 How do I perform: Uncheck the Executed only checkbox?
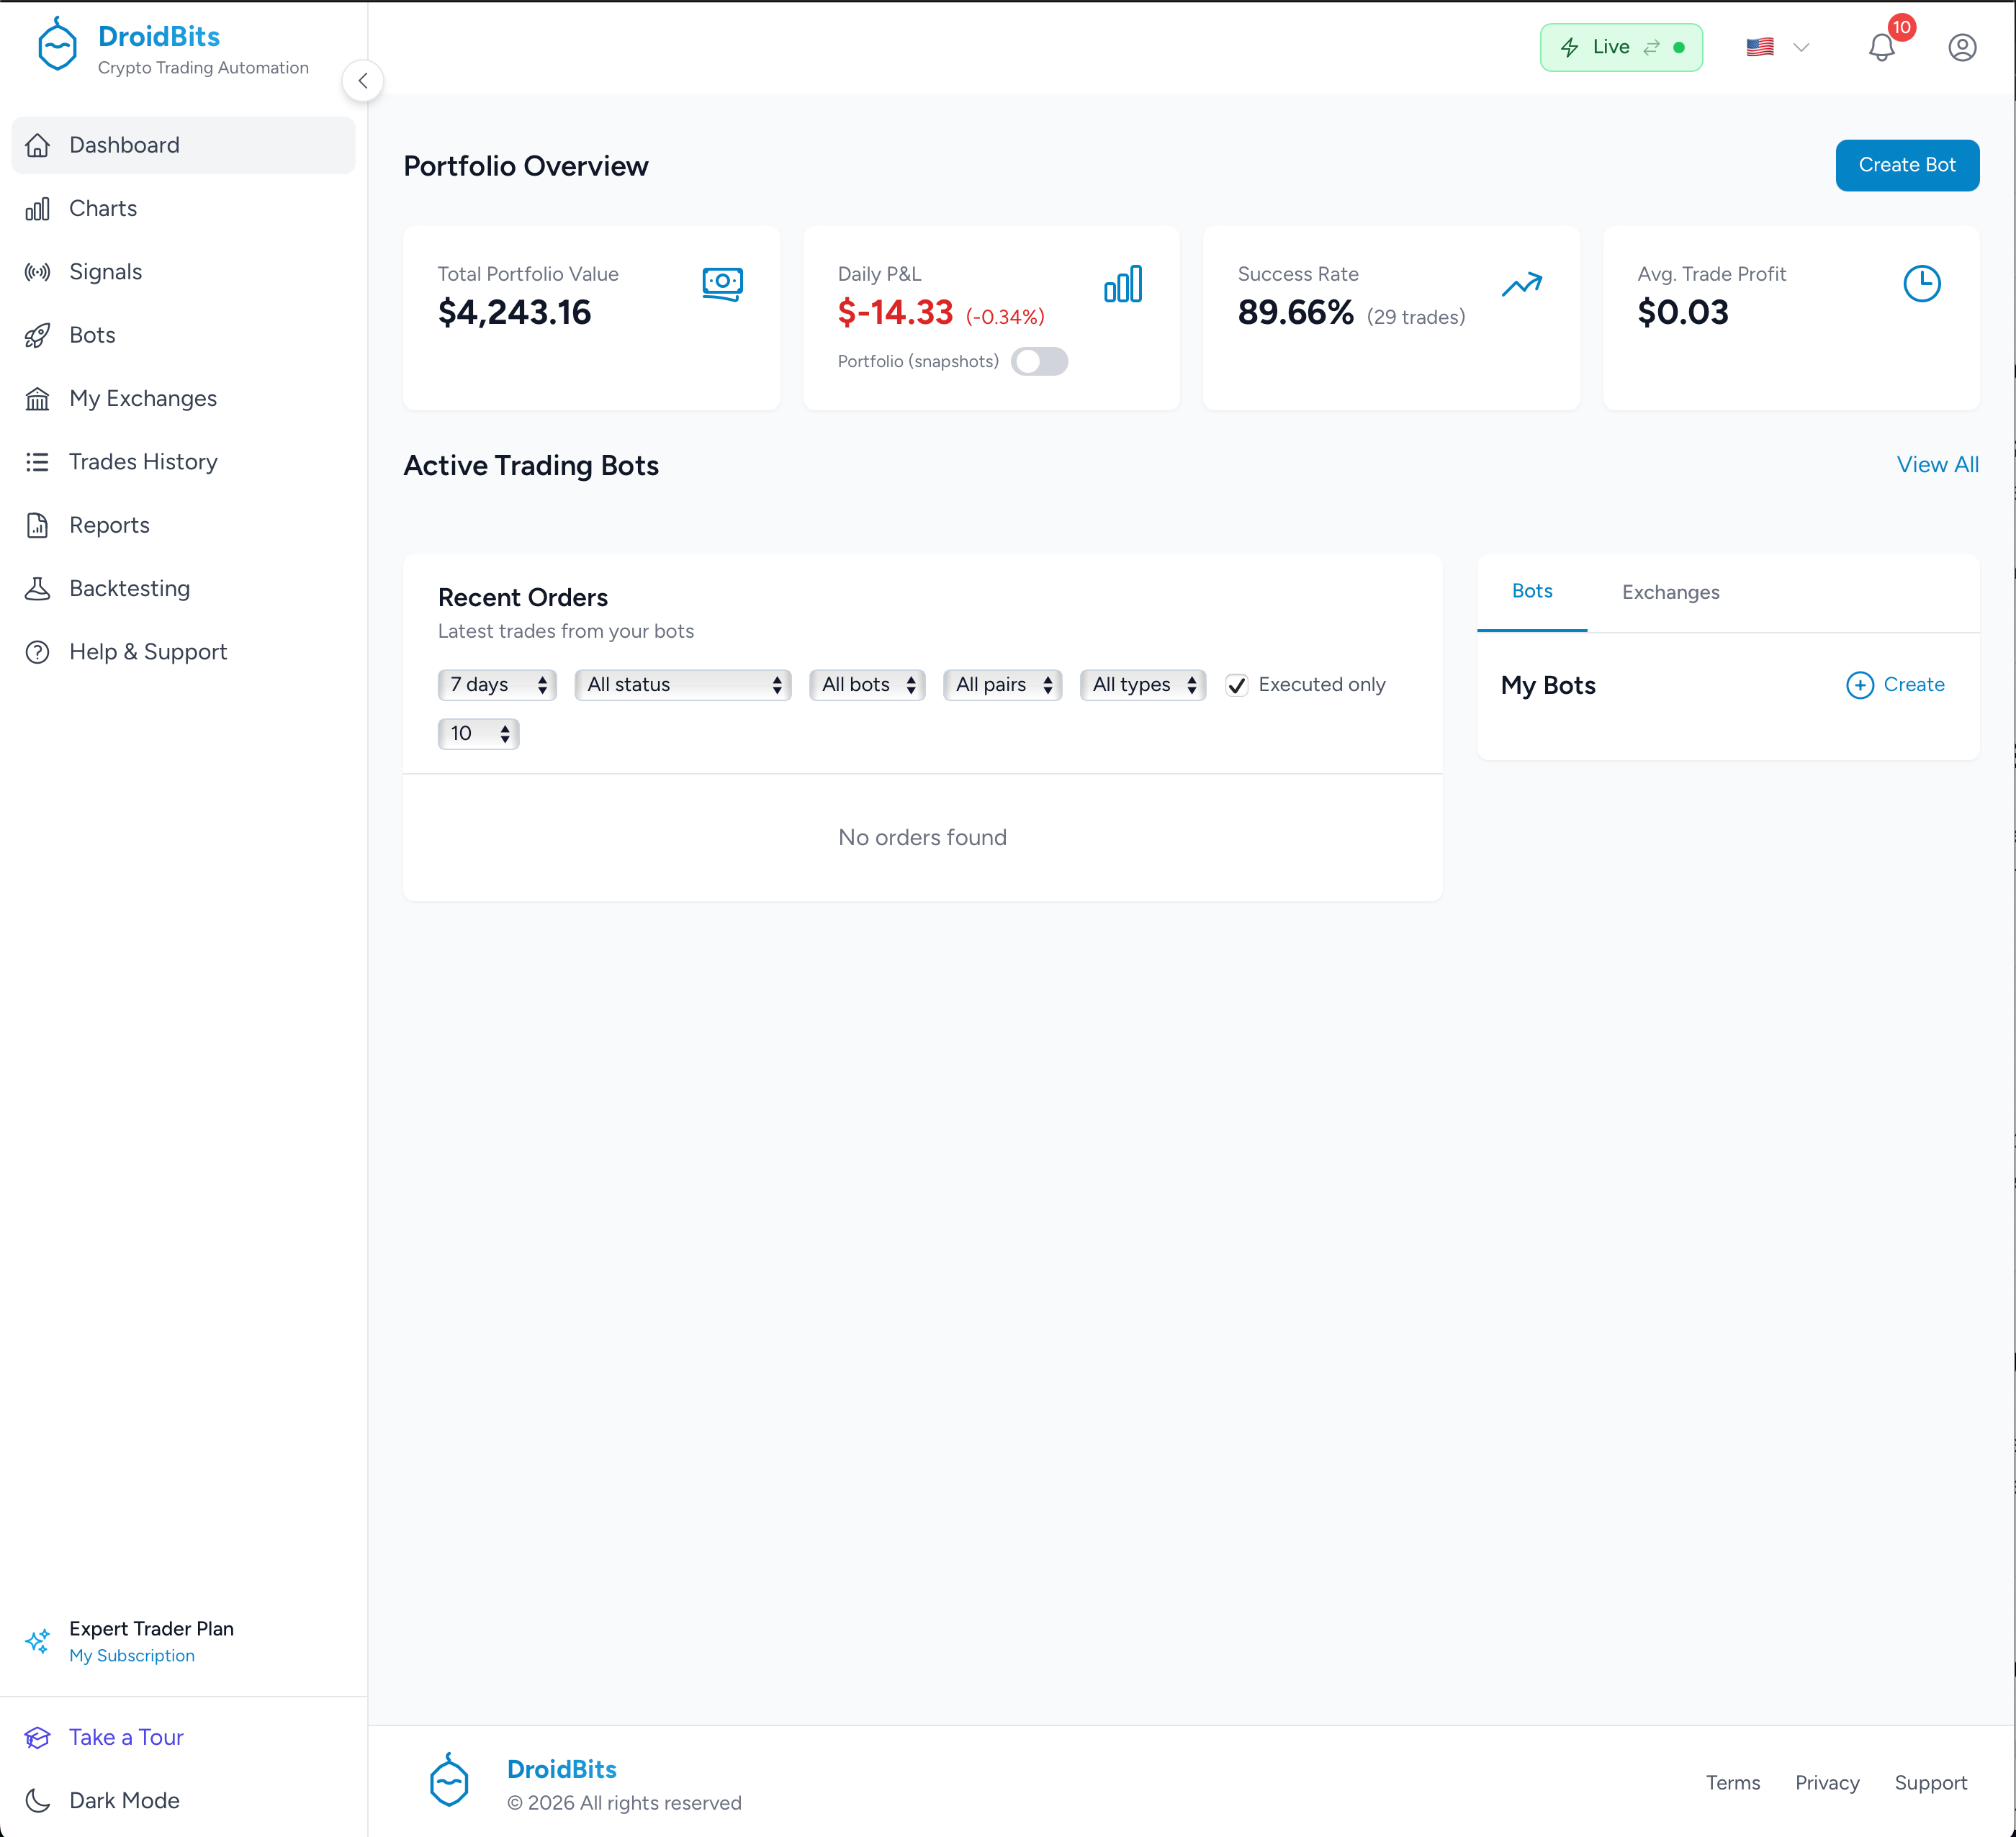coord(1237,685)
